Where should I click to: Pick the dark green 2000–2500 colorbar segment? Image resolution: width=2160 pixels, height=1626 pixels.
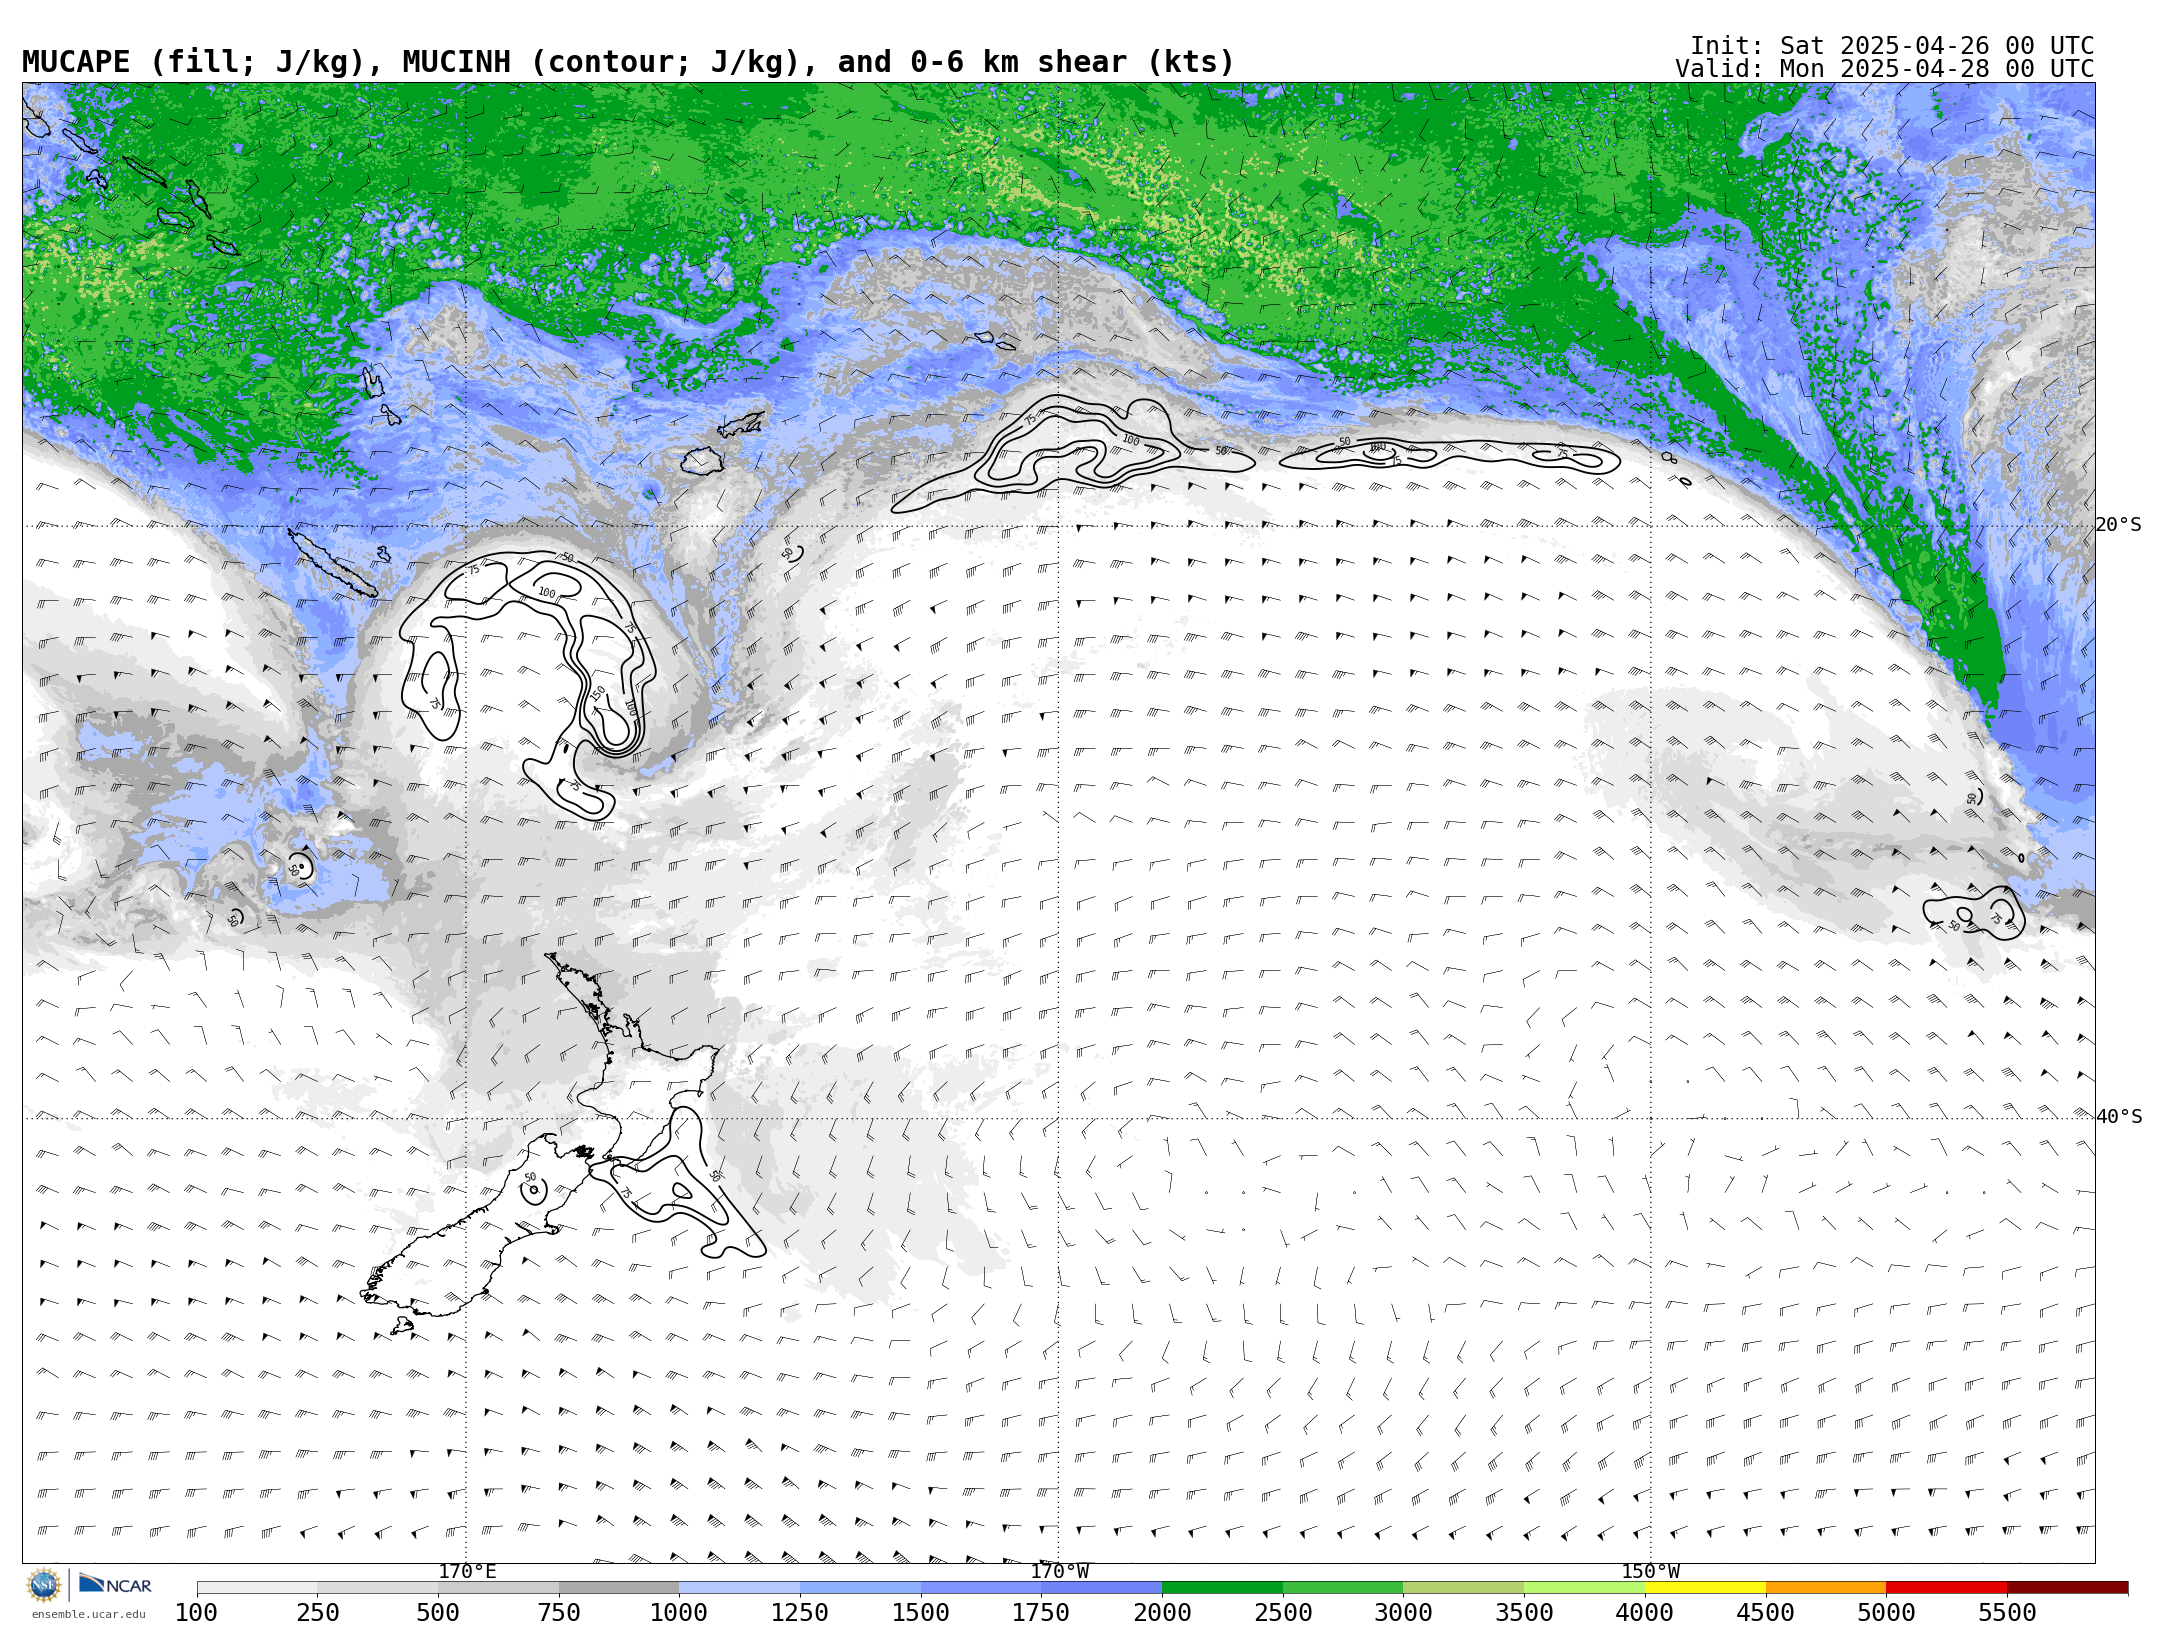tap(1222, 1588)
